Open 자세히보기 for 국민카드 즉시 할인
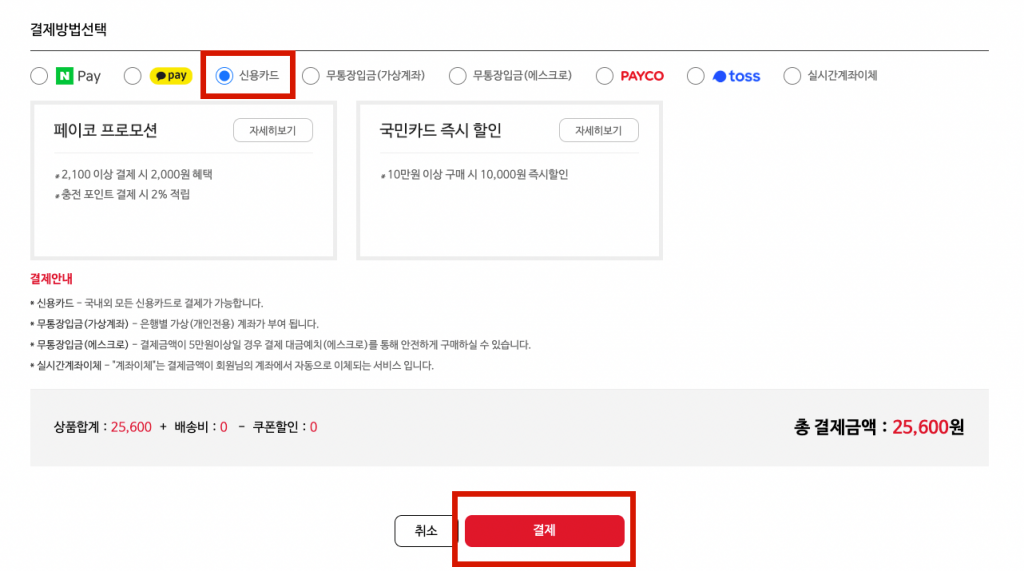This screenshot has height=571, width=1024. pos(598,131)
